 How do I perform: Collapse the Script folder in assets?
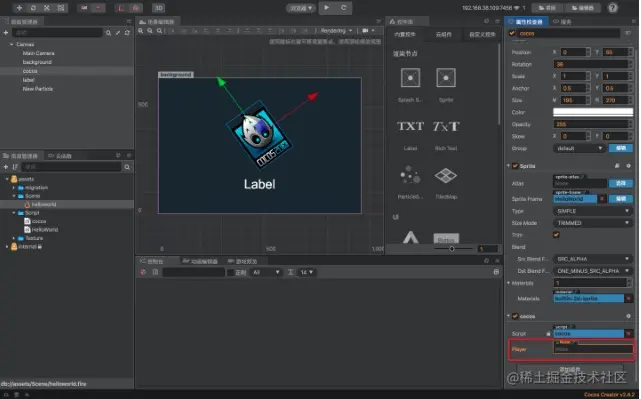tap(14, 213)
